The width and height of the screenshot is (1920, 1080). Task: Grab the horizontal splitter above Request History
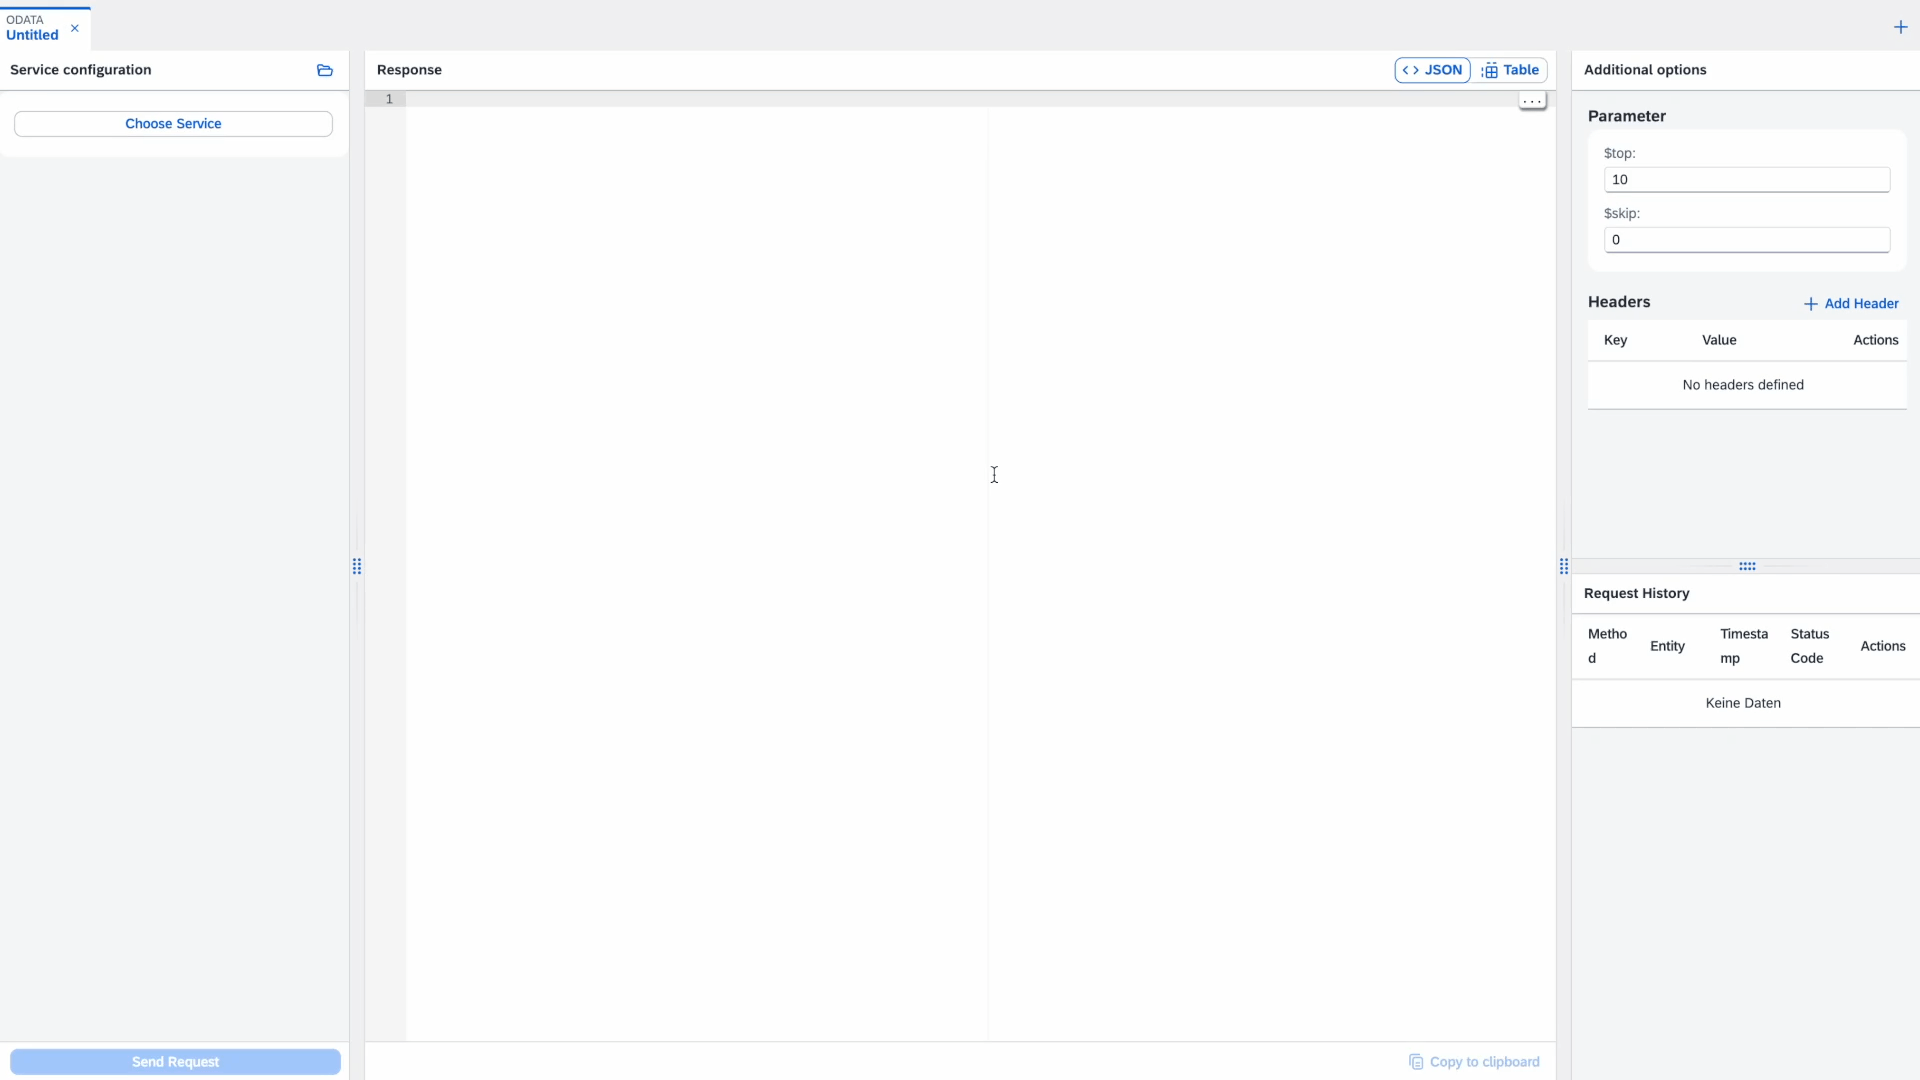point(1747,566)
